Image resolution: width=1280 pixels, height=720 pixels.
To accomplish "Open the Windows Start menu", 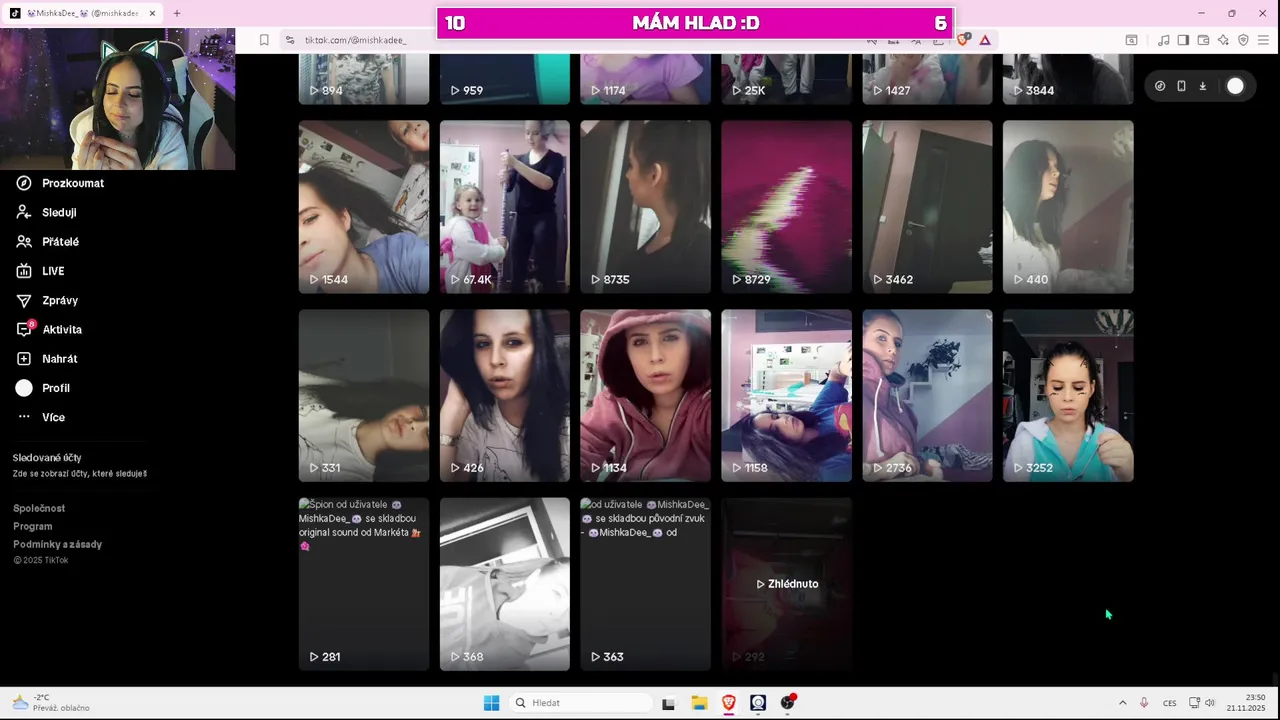I will click(492, 703).
